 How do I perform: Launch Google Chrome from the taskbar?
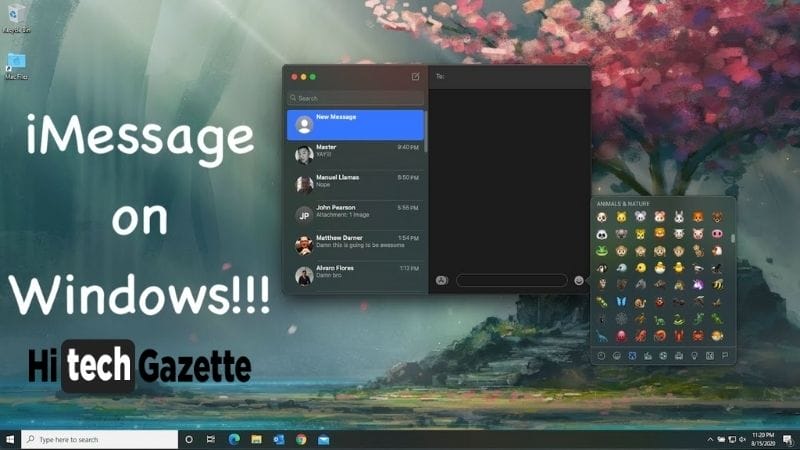[301, 439]
